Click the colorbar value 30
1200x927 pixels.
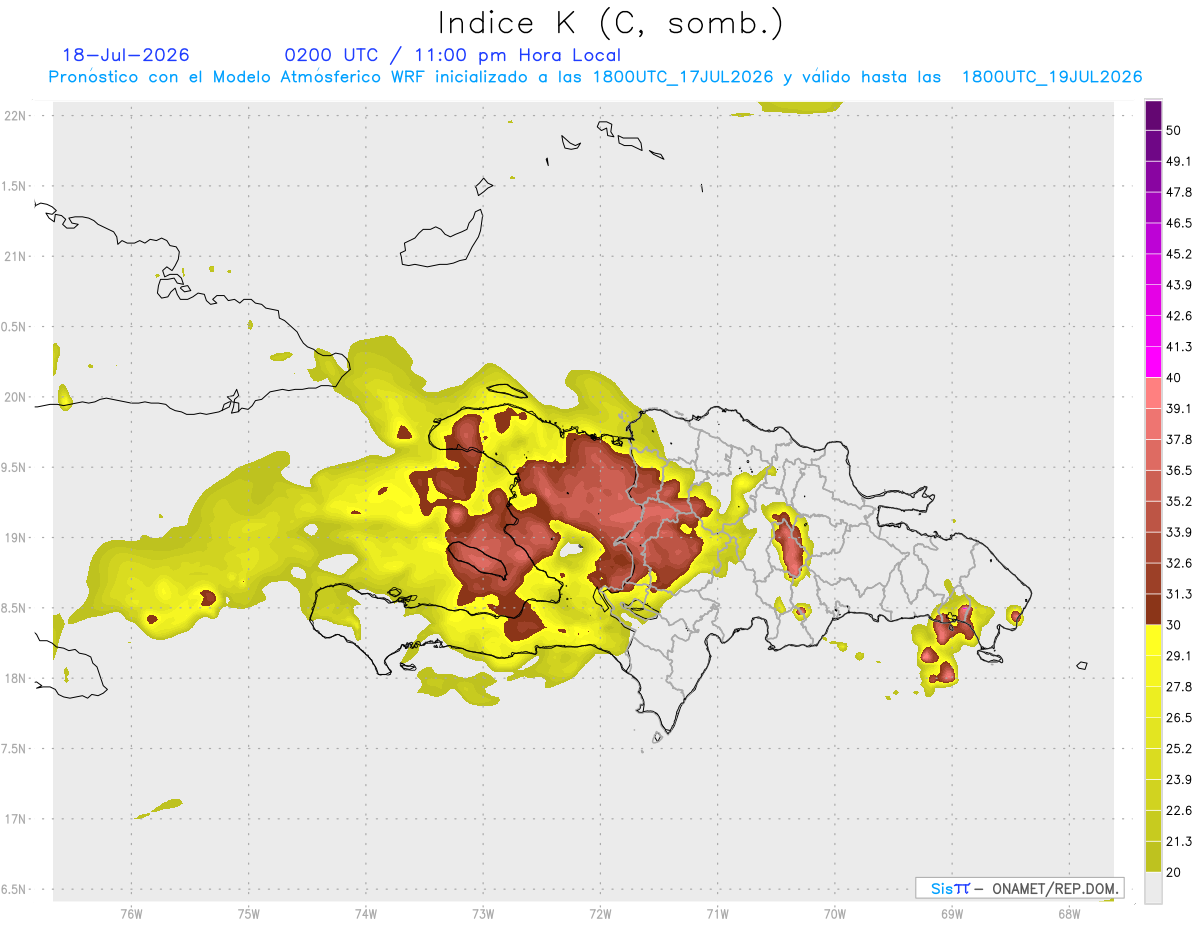click(1174, 625)
